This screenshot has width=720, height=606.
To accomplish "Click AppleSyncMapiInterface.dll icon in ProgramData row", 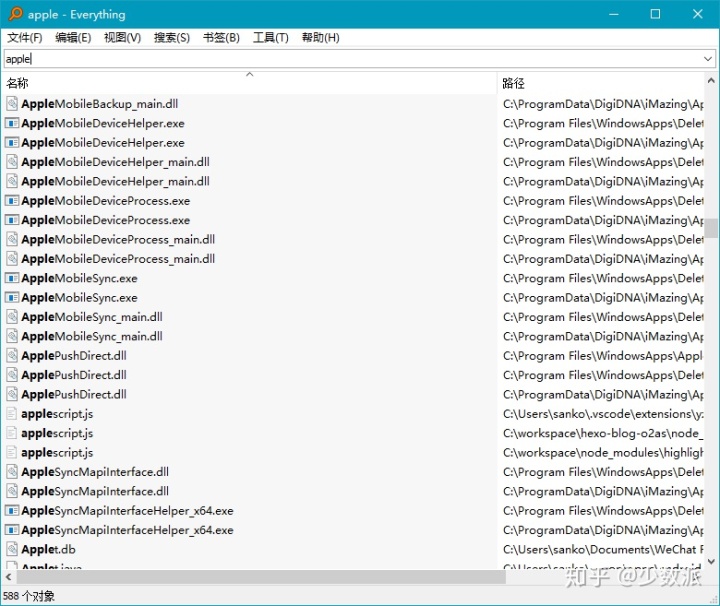I will [x=12, y=491].
